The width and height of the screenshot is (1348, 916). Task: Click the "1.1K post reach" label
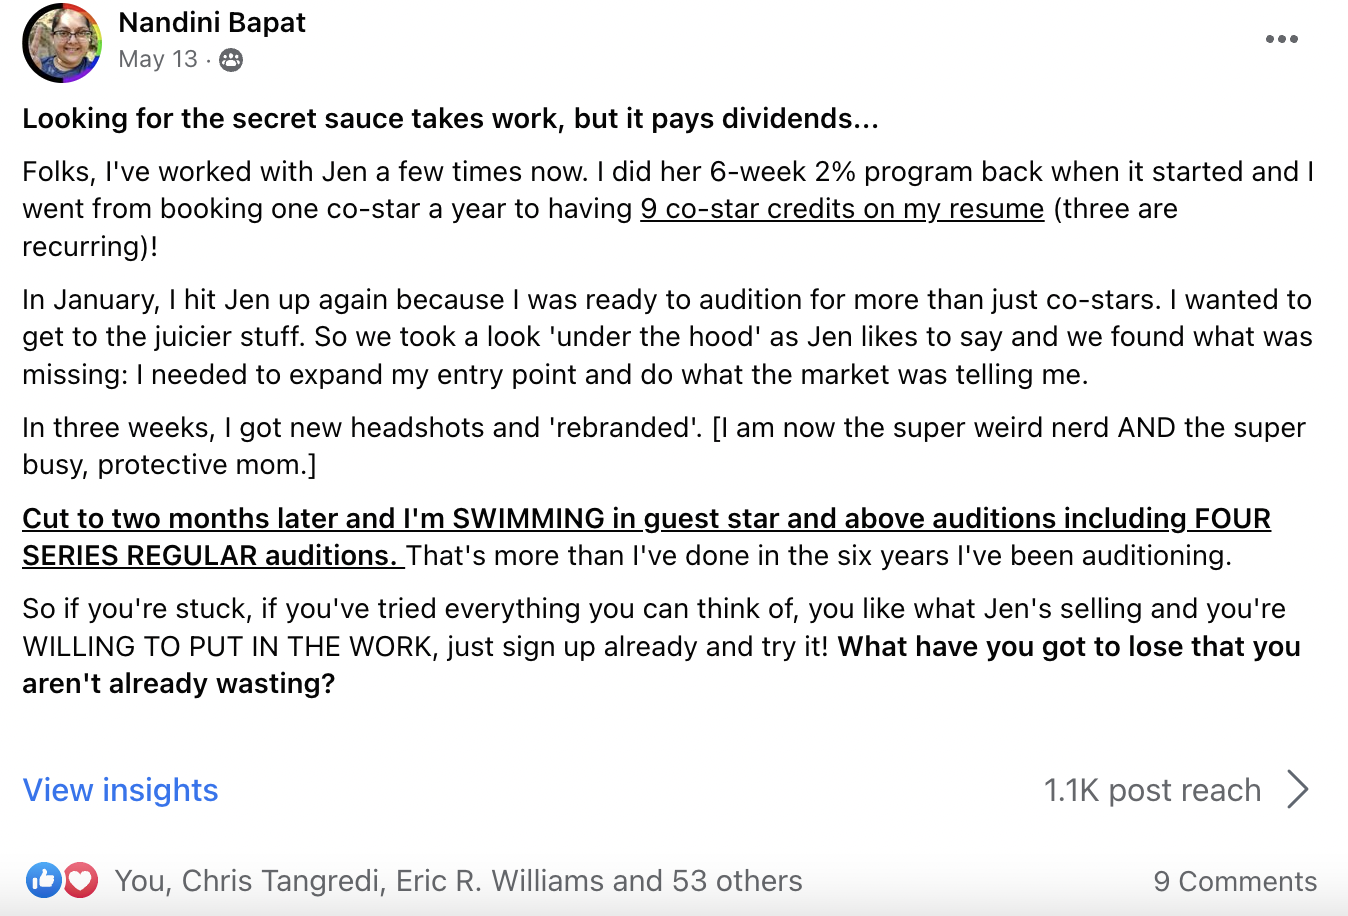point(1152,790)
